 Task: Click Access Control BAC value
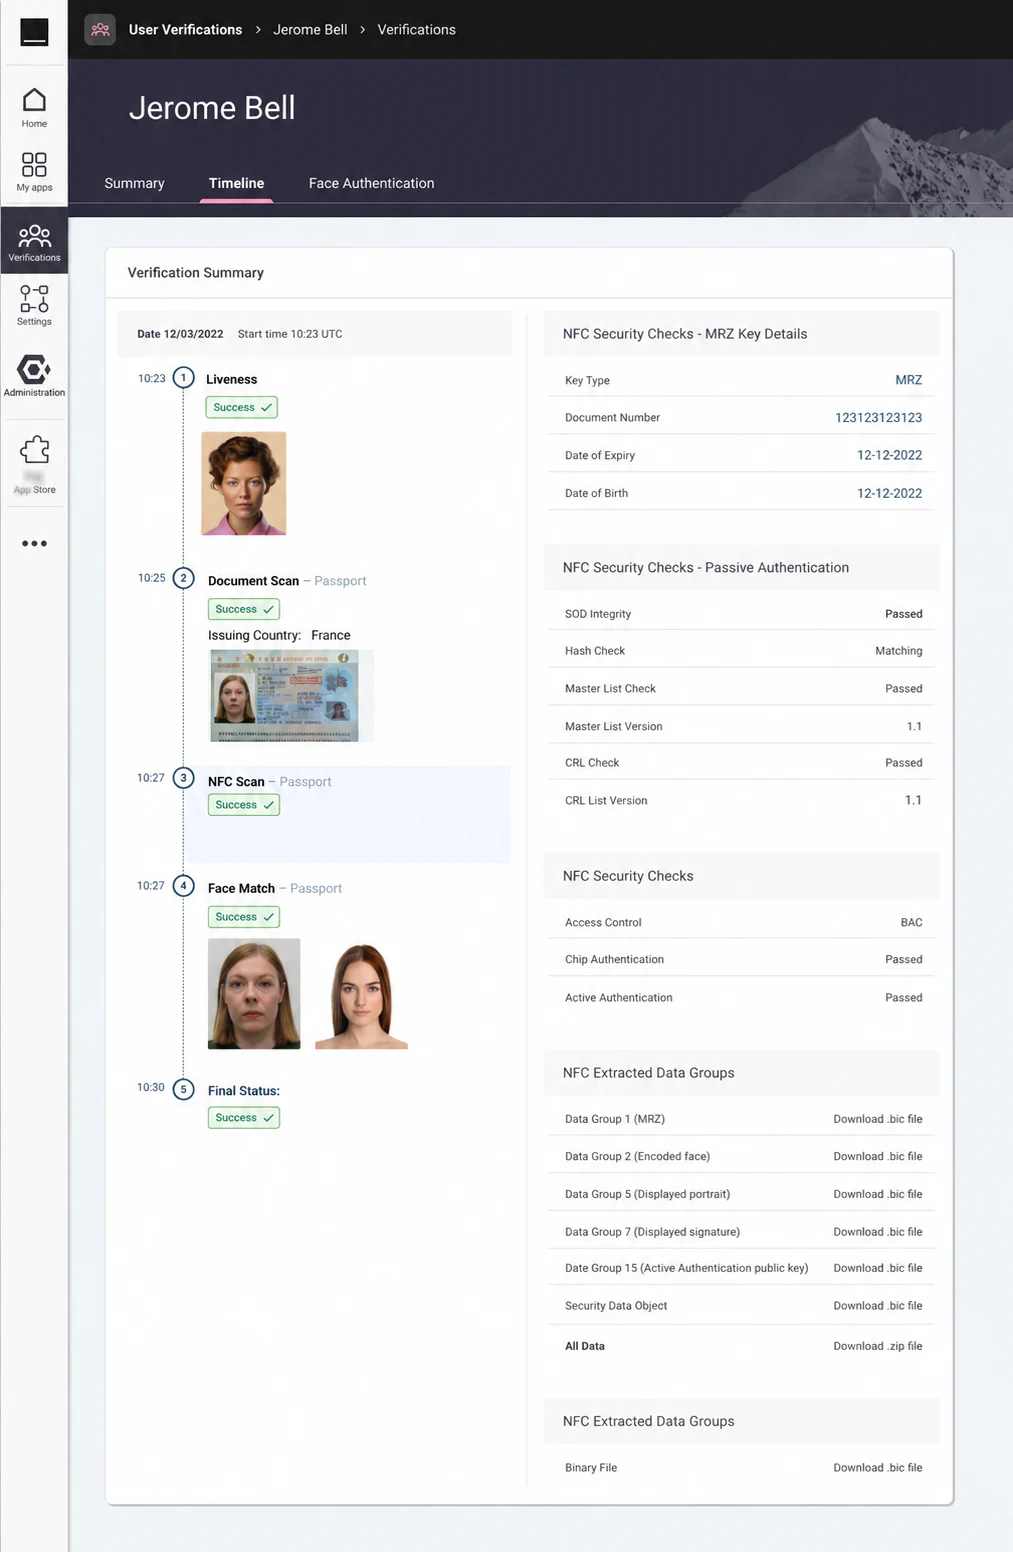(x=911, y=922)
